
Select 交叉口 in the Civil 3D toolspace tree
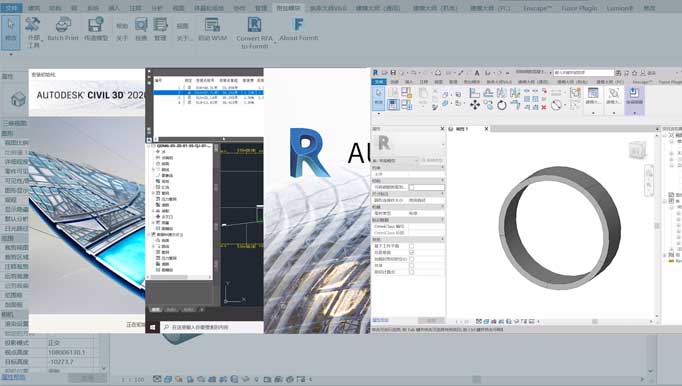[x=167, y=216]
